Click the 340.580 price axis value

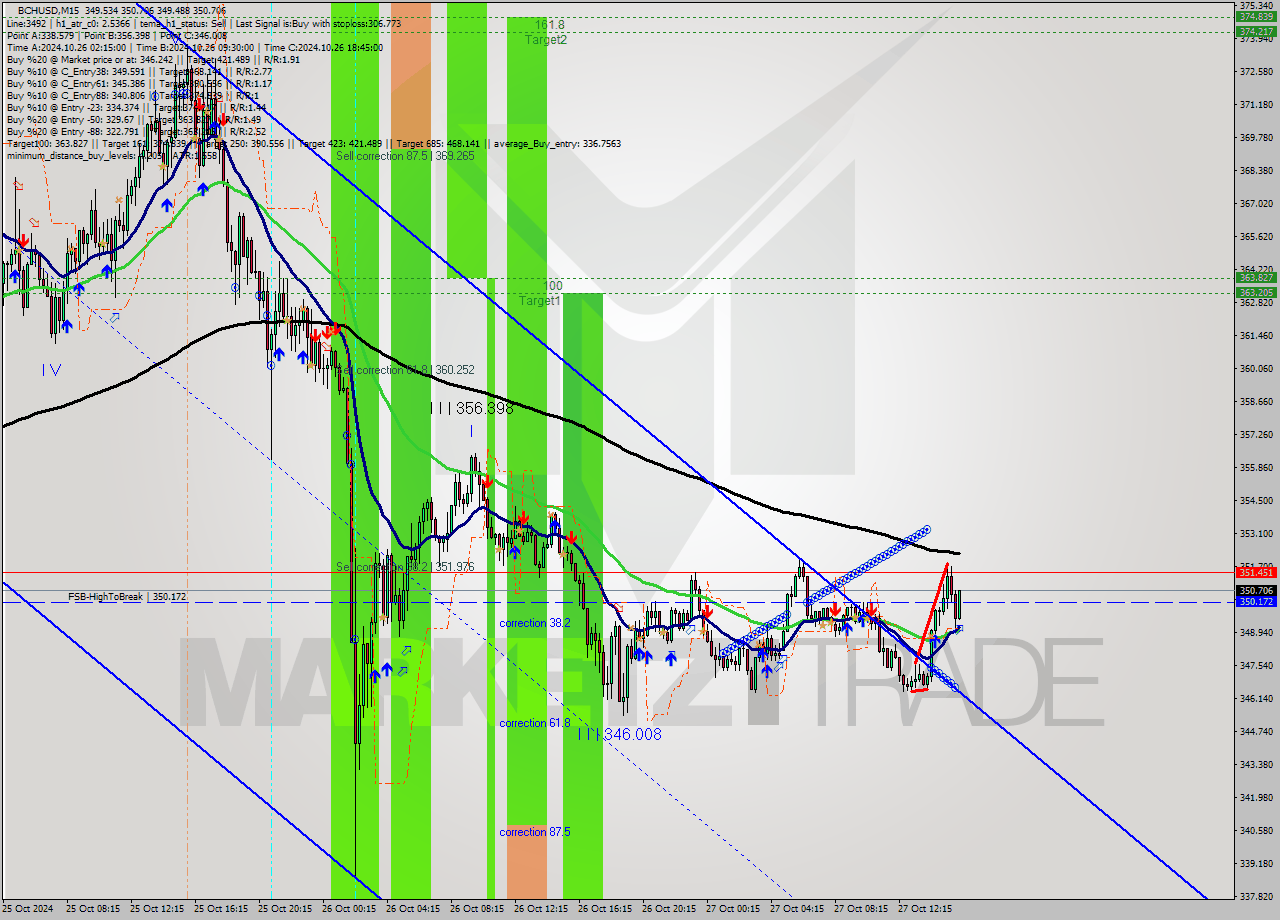pyautogui.click(x=1256, y=831)
